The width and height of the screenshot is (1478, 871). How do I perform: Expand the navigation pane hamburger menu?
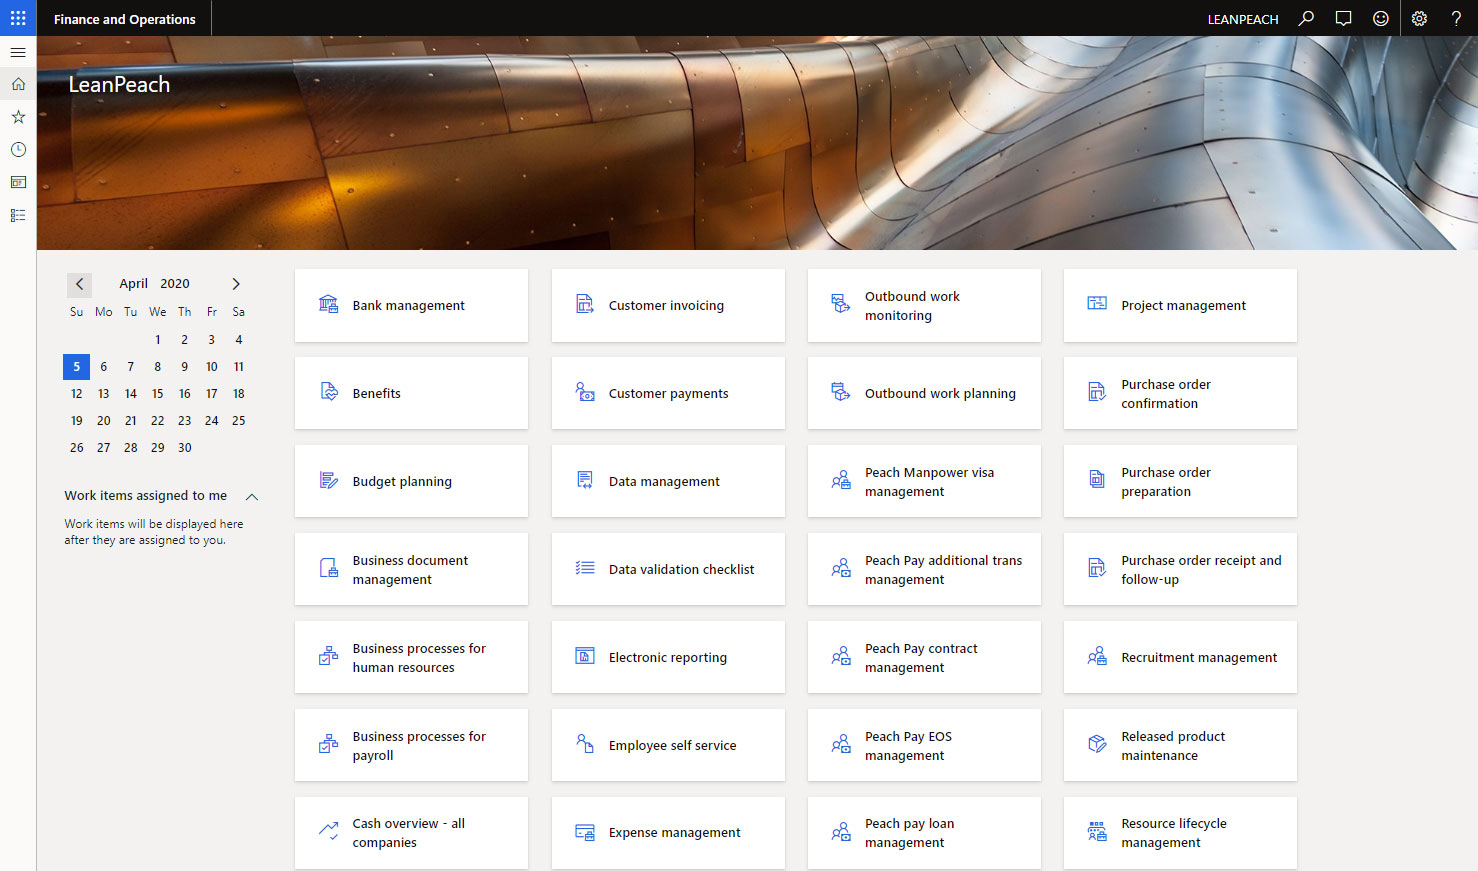[18, 52]
